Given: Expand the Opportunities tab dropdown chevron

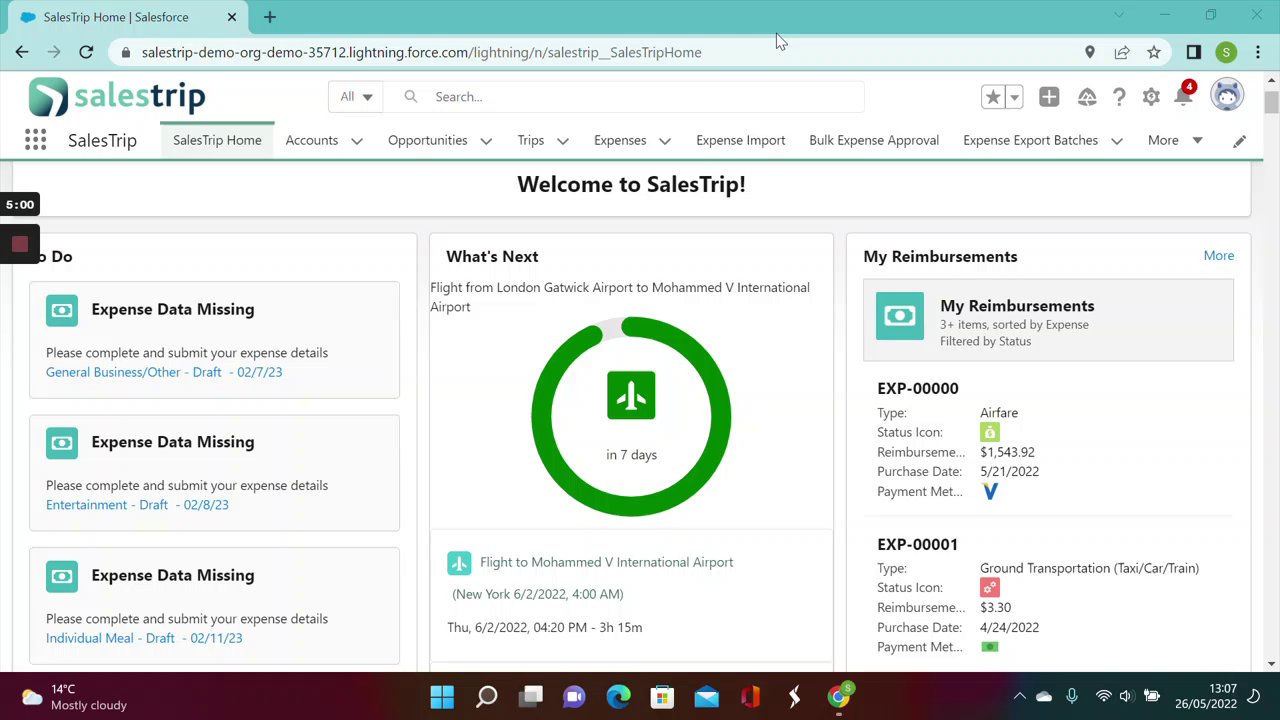Looking at the screenshot, I should click(486, 141).
